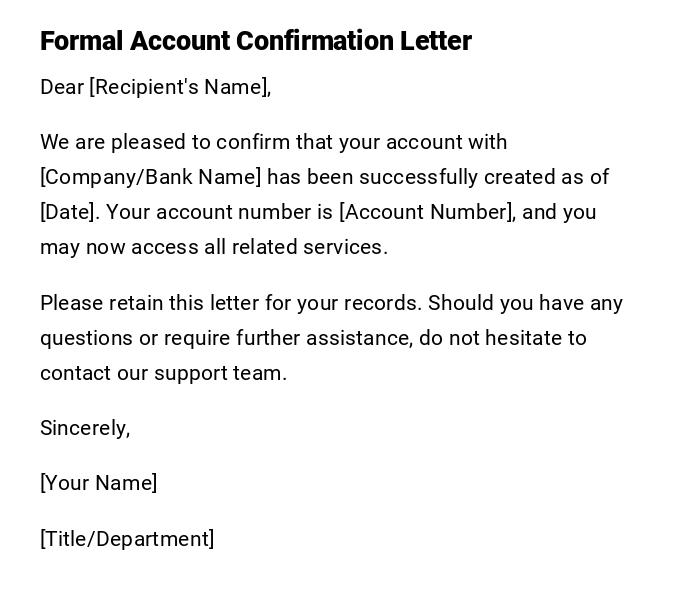The width and height of the screenshot is (700, 601).
Task: Place cursor on 'We are pleased'
Action: pos(109,142)
